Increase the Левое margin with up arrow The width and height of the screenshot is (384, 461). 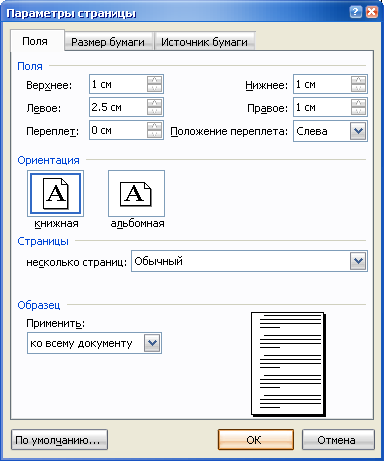click(x=154, y=103)
